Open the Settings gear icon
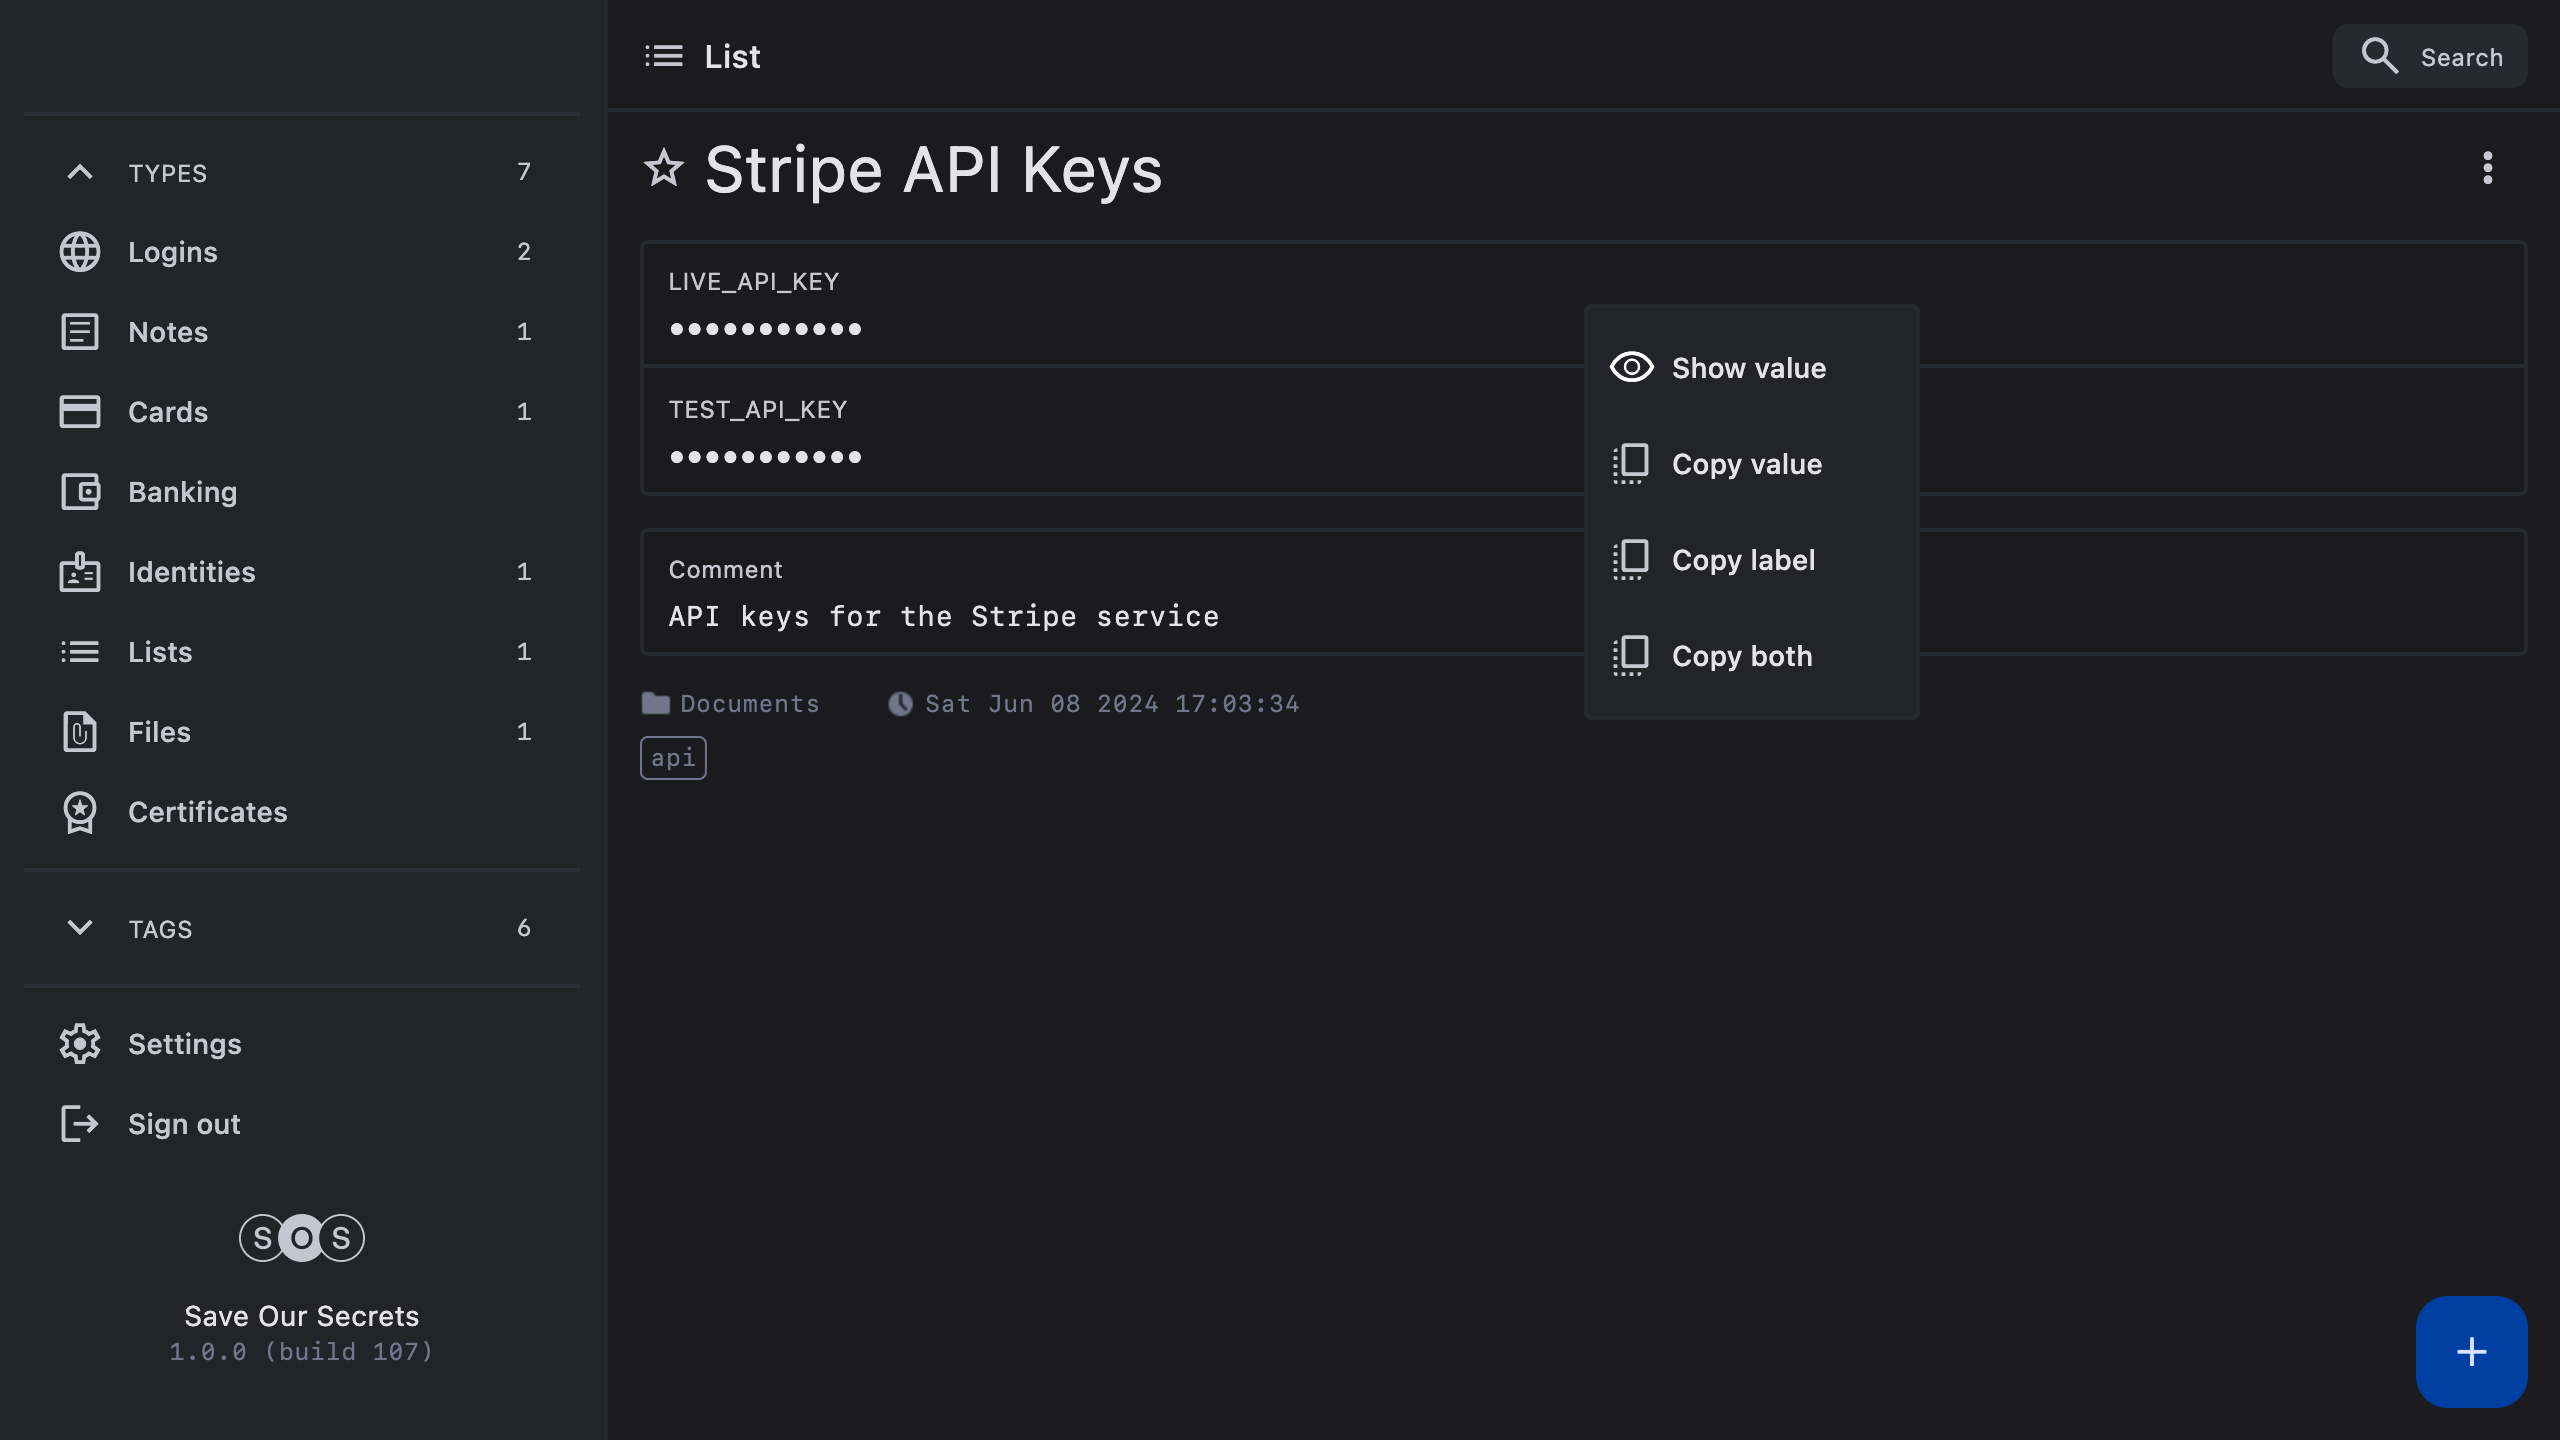This screenshot has width=2560, height=1440. coord(80,1044)
